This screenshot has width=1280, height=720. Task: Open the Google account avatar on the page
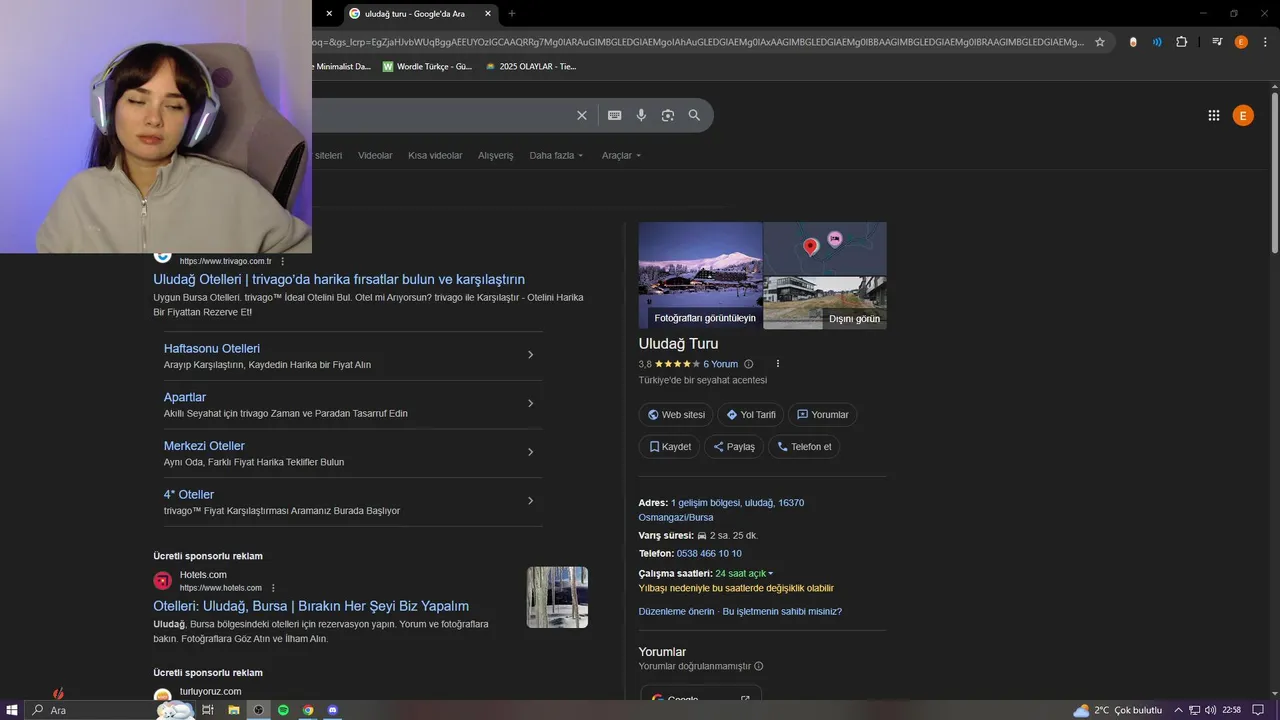[1243, 116]
